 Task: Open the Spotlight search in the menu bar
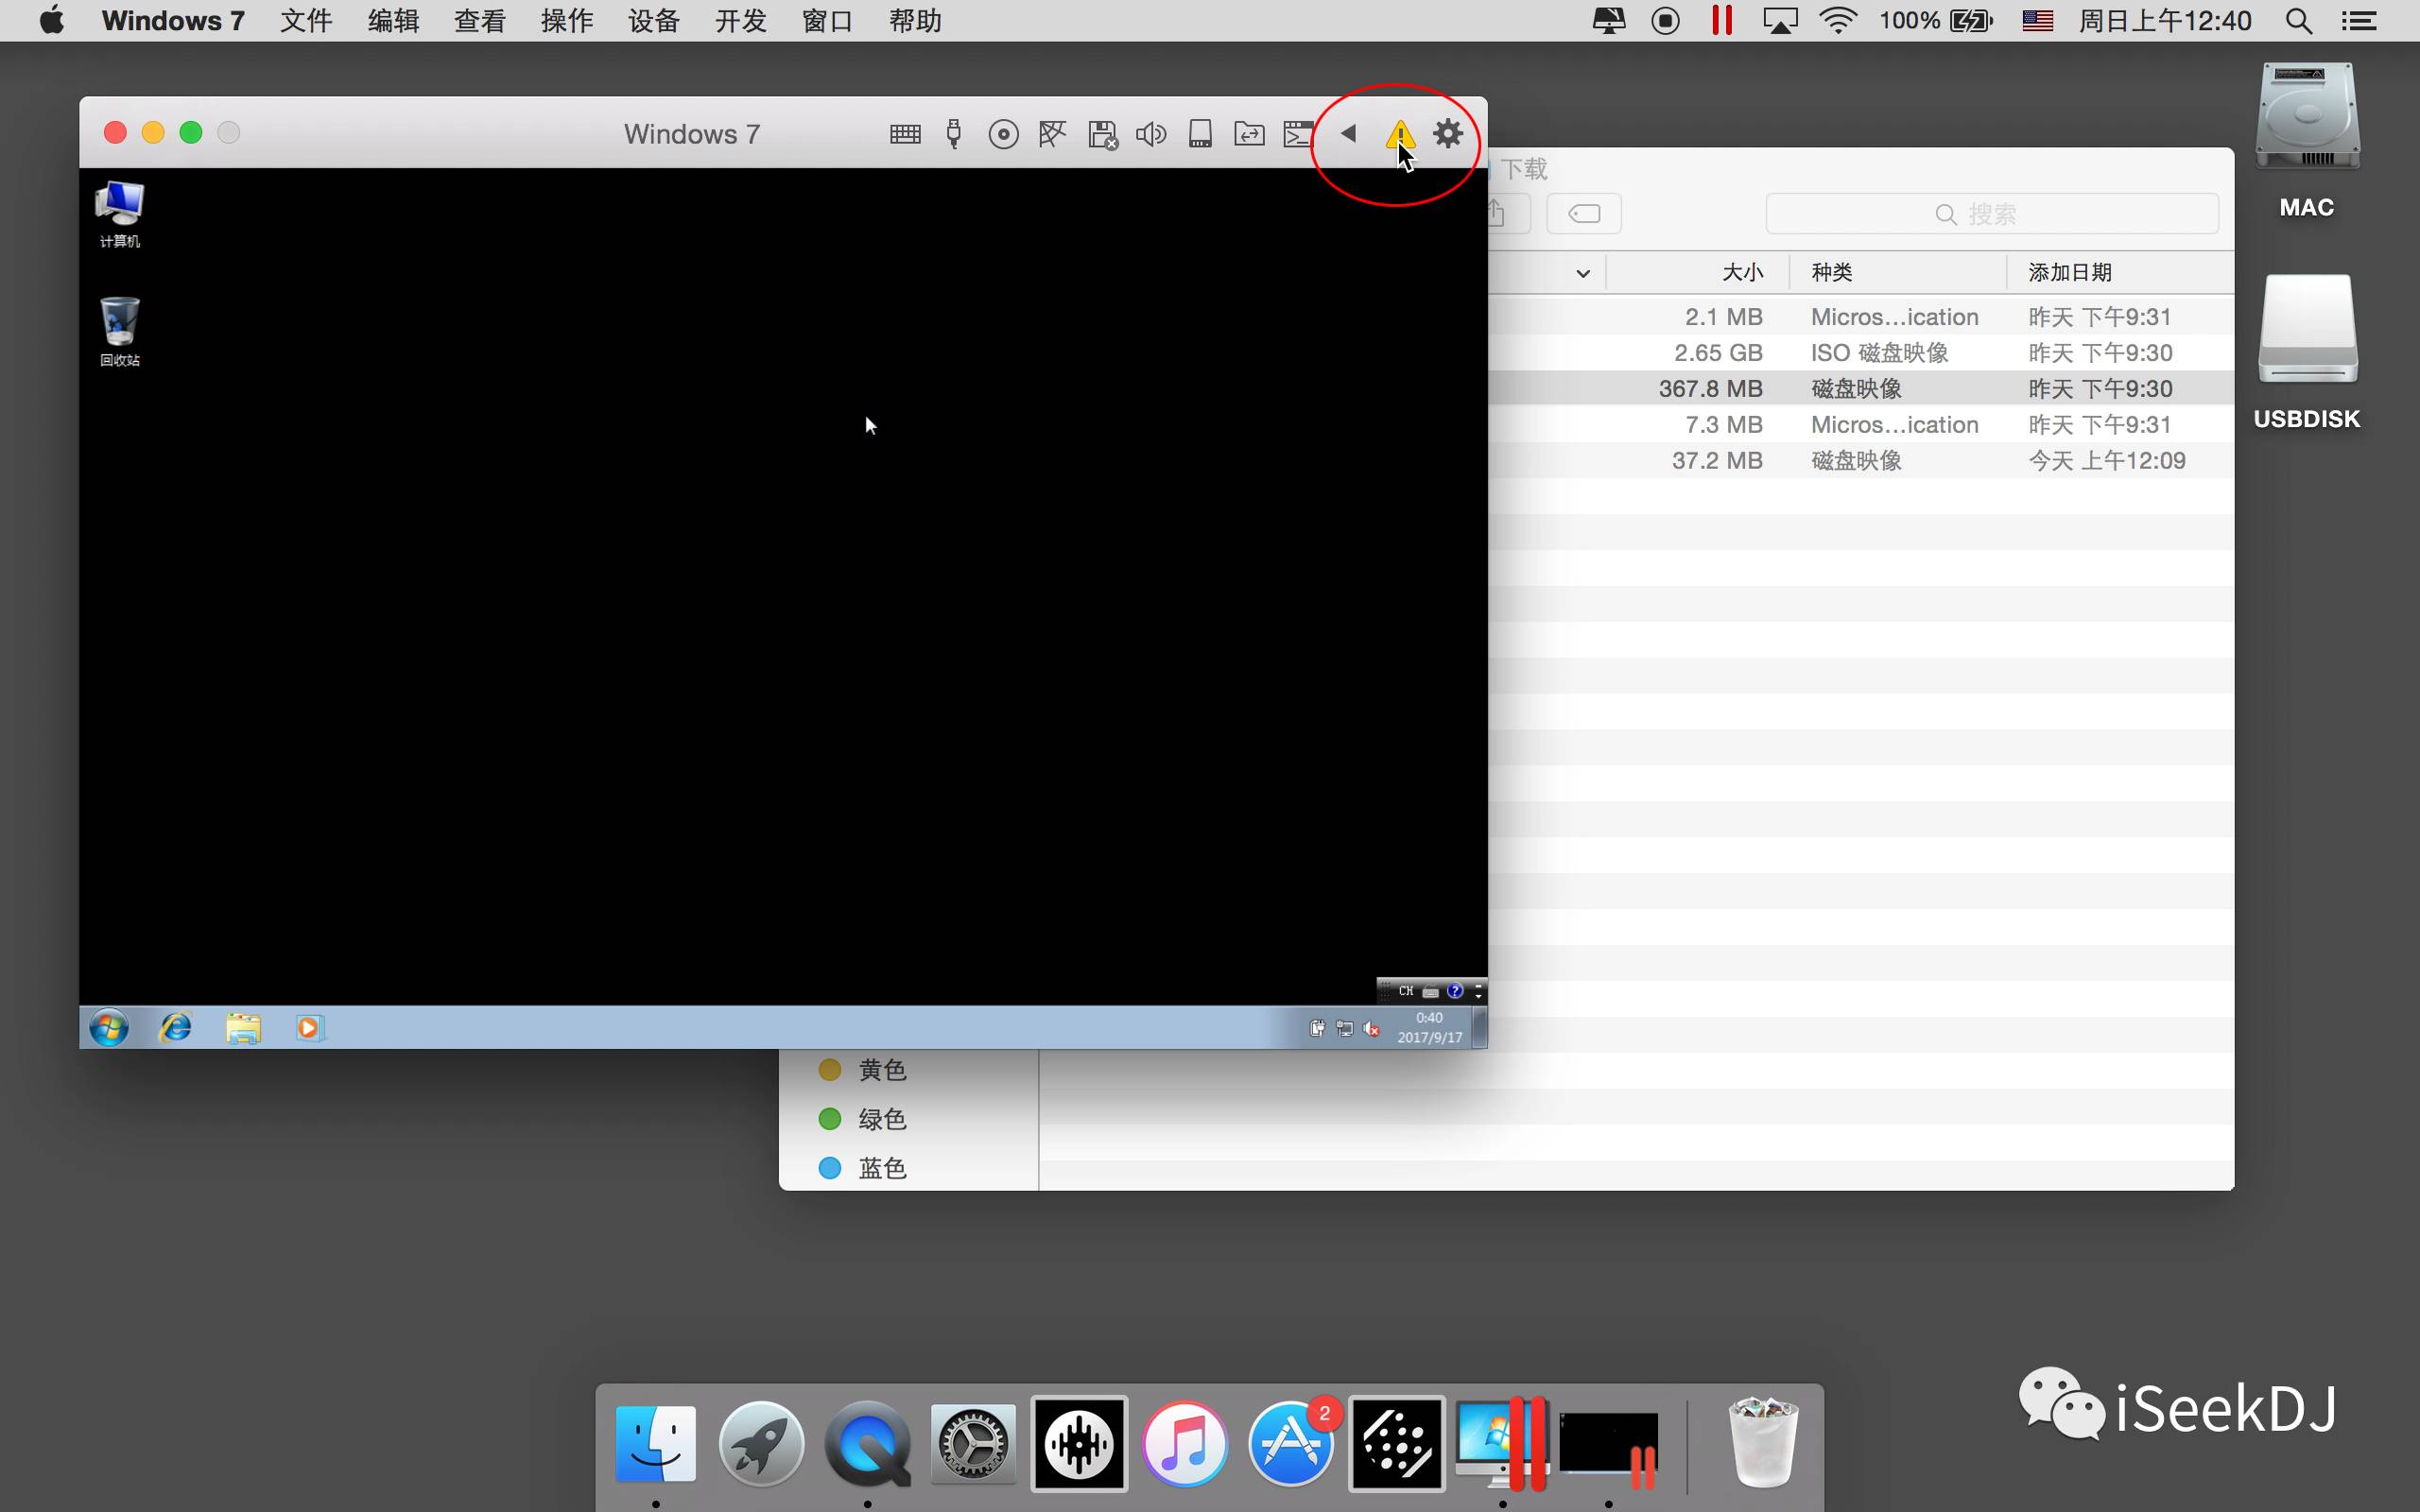click(2298, 21)
